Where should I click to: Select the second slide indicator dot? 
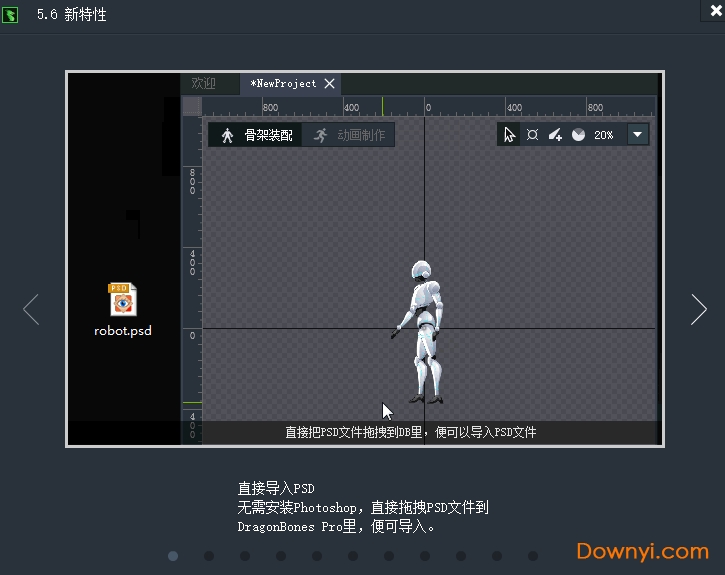[x=209, y=556]
